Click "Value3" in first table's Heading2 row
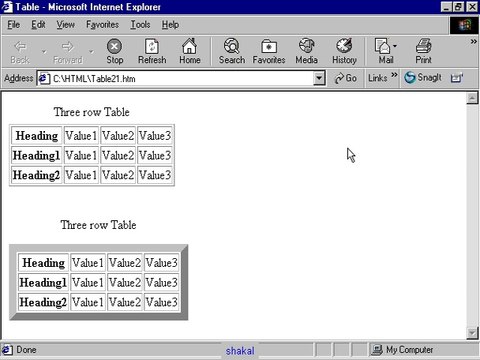 (x=155, y=175)
